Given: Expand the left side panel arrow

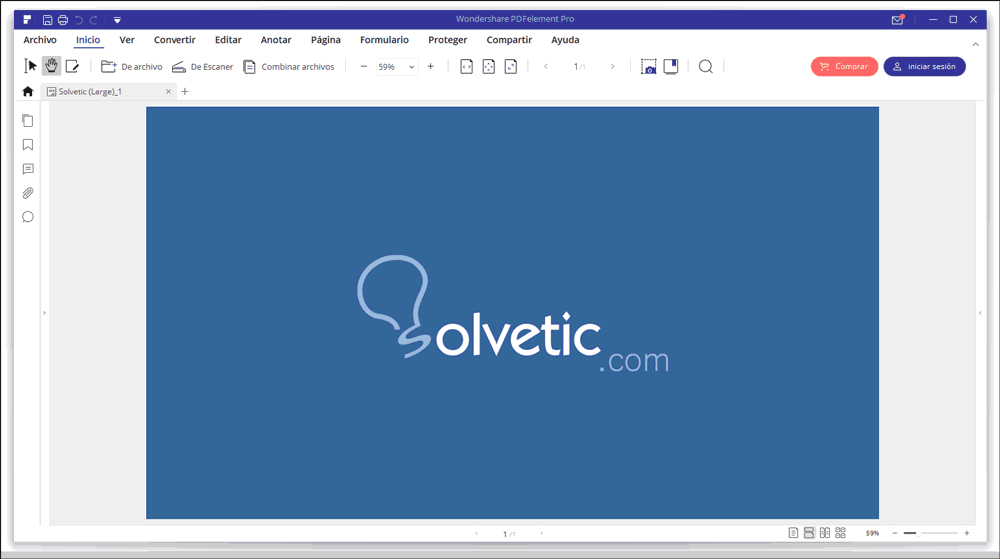Looking at the screenshot, I should pyautogui.click(x=44, y=313).
